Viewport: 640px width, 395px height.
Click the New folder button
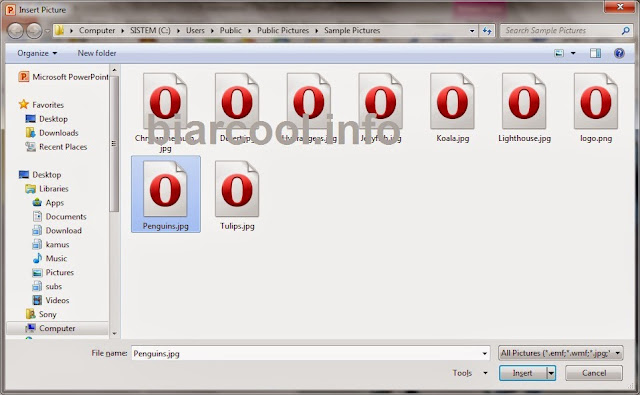click(x=97, y=53)
